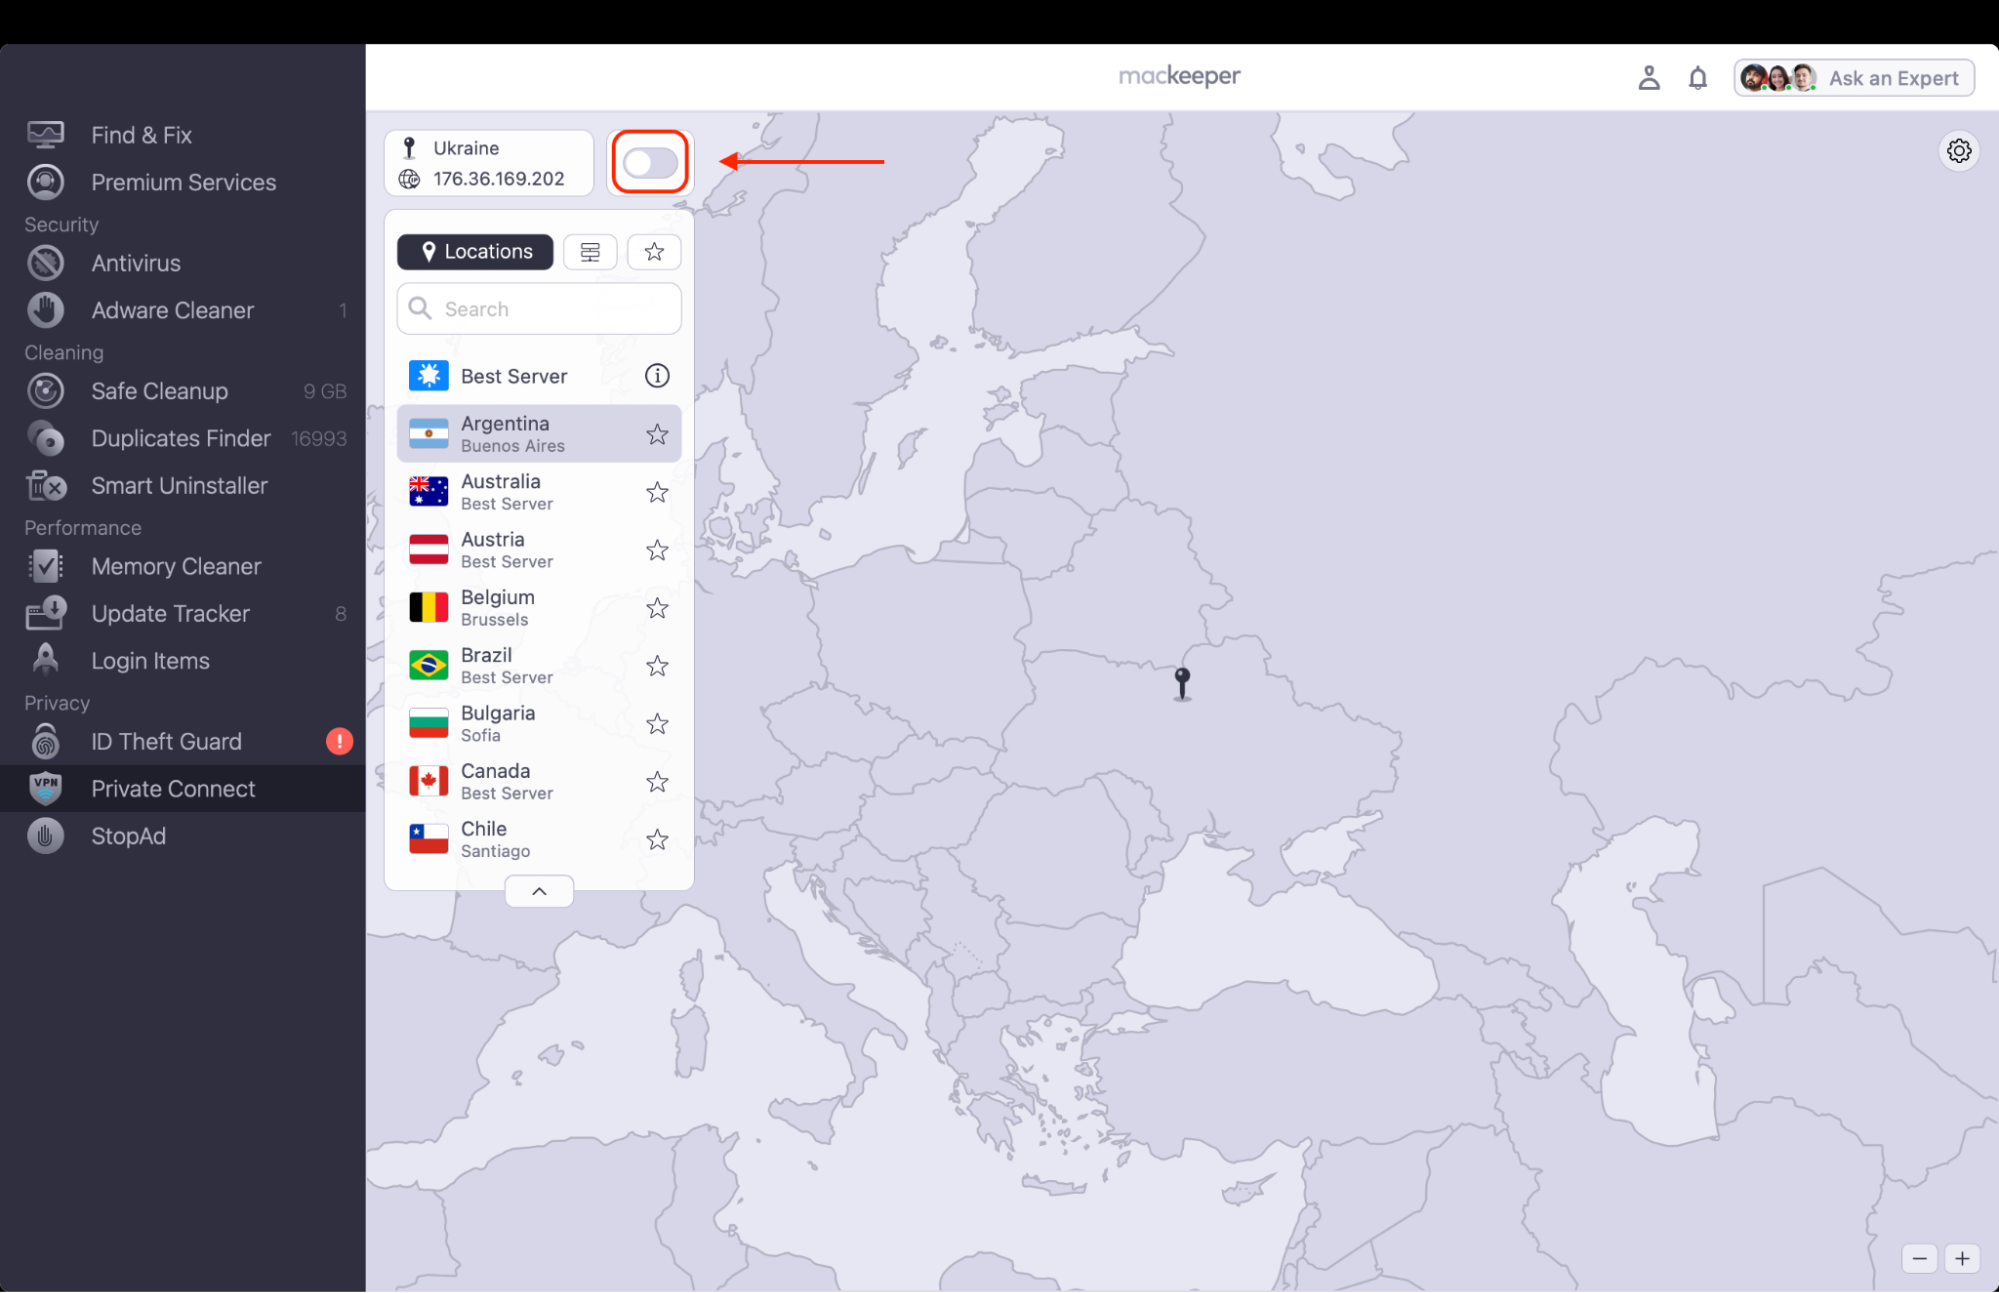Select the Duplicates Finder tool
The width and height of the screenshot is (1999, 1293).
(x=181, y=438)
